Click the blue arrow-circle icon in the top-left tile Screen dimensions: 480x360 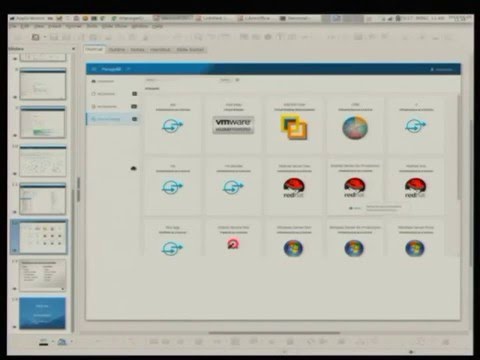[172, 126]
